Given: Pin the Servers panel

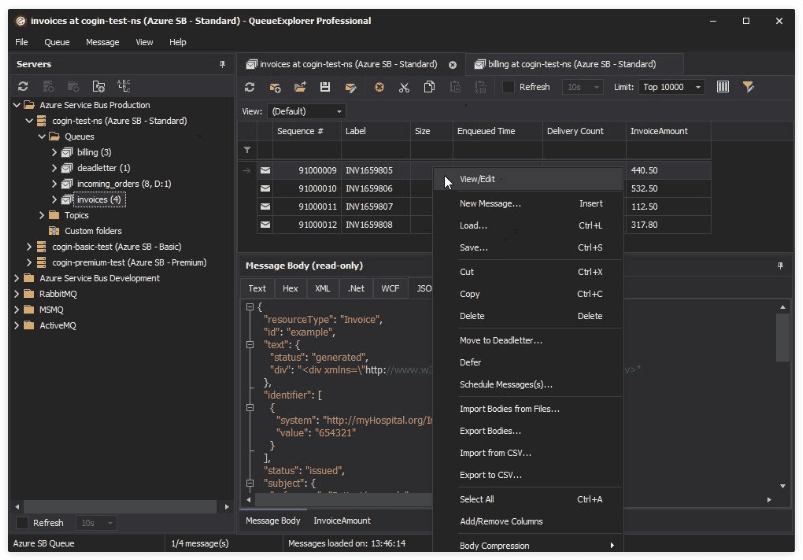Looking at the screenshot, I should [222, 64].
